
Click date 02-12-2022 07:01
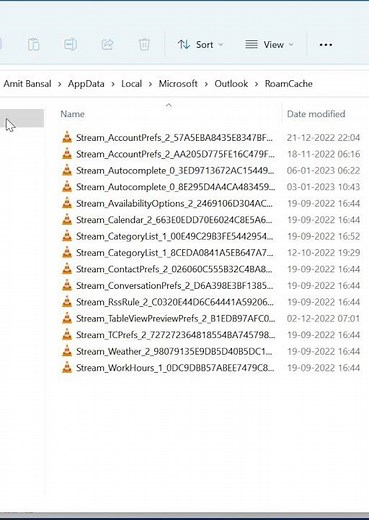323,318
